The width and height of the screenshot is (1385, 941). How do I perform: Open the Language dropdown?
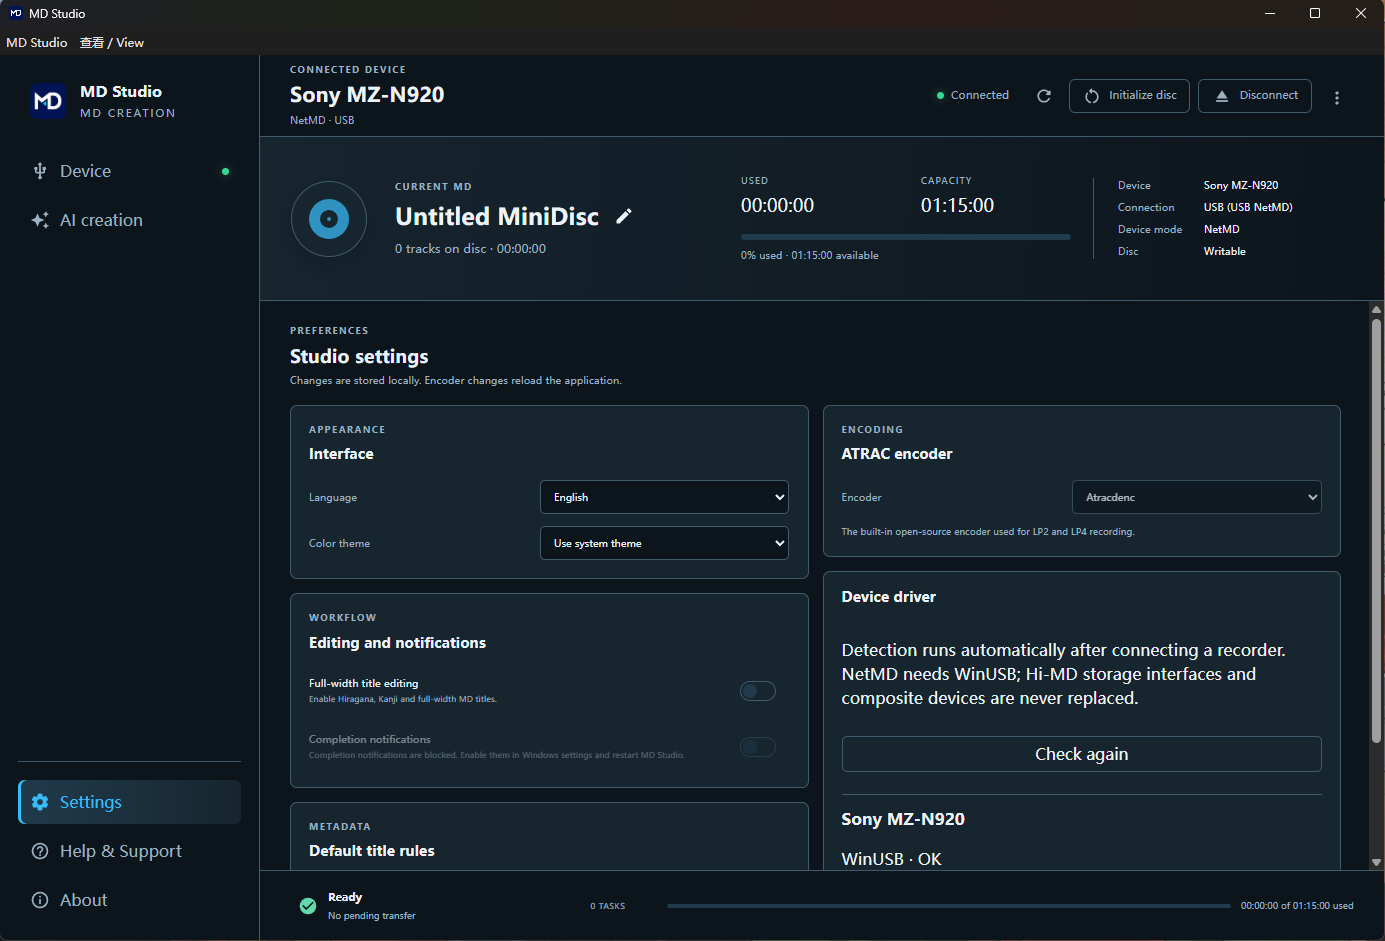point(664,497)
